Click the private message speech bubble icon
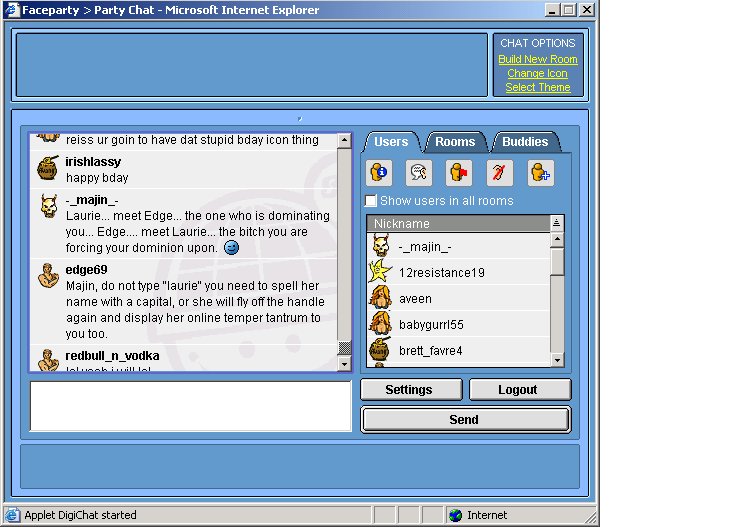The width and height of the screenshot is (734, 527). 419,173
